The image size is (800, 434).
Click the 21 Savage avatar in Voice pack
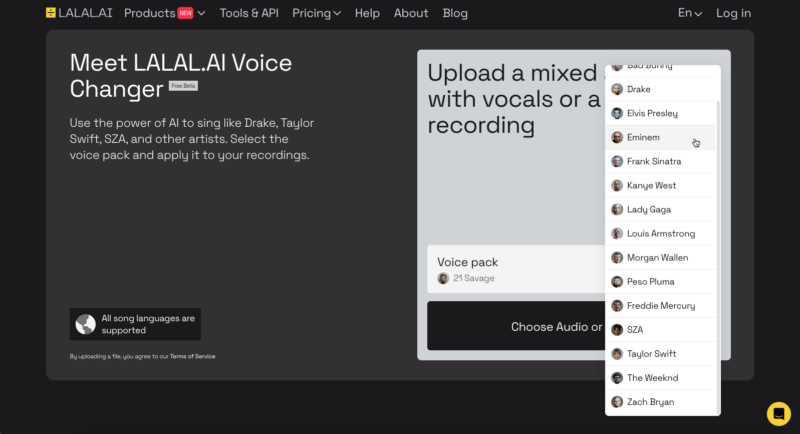(443, 278)
